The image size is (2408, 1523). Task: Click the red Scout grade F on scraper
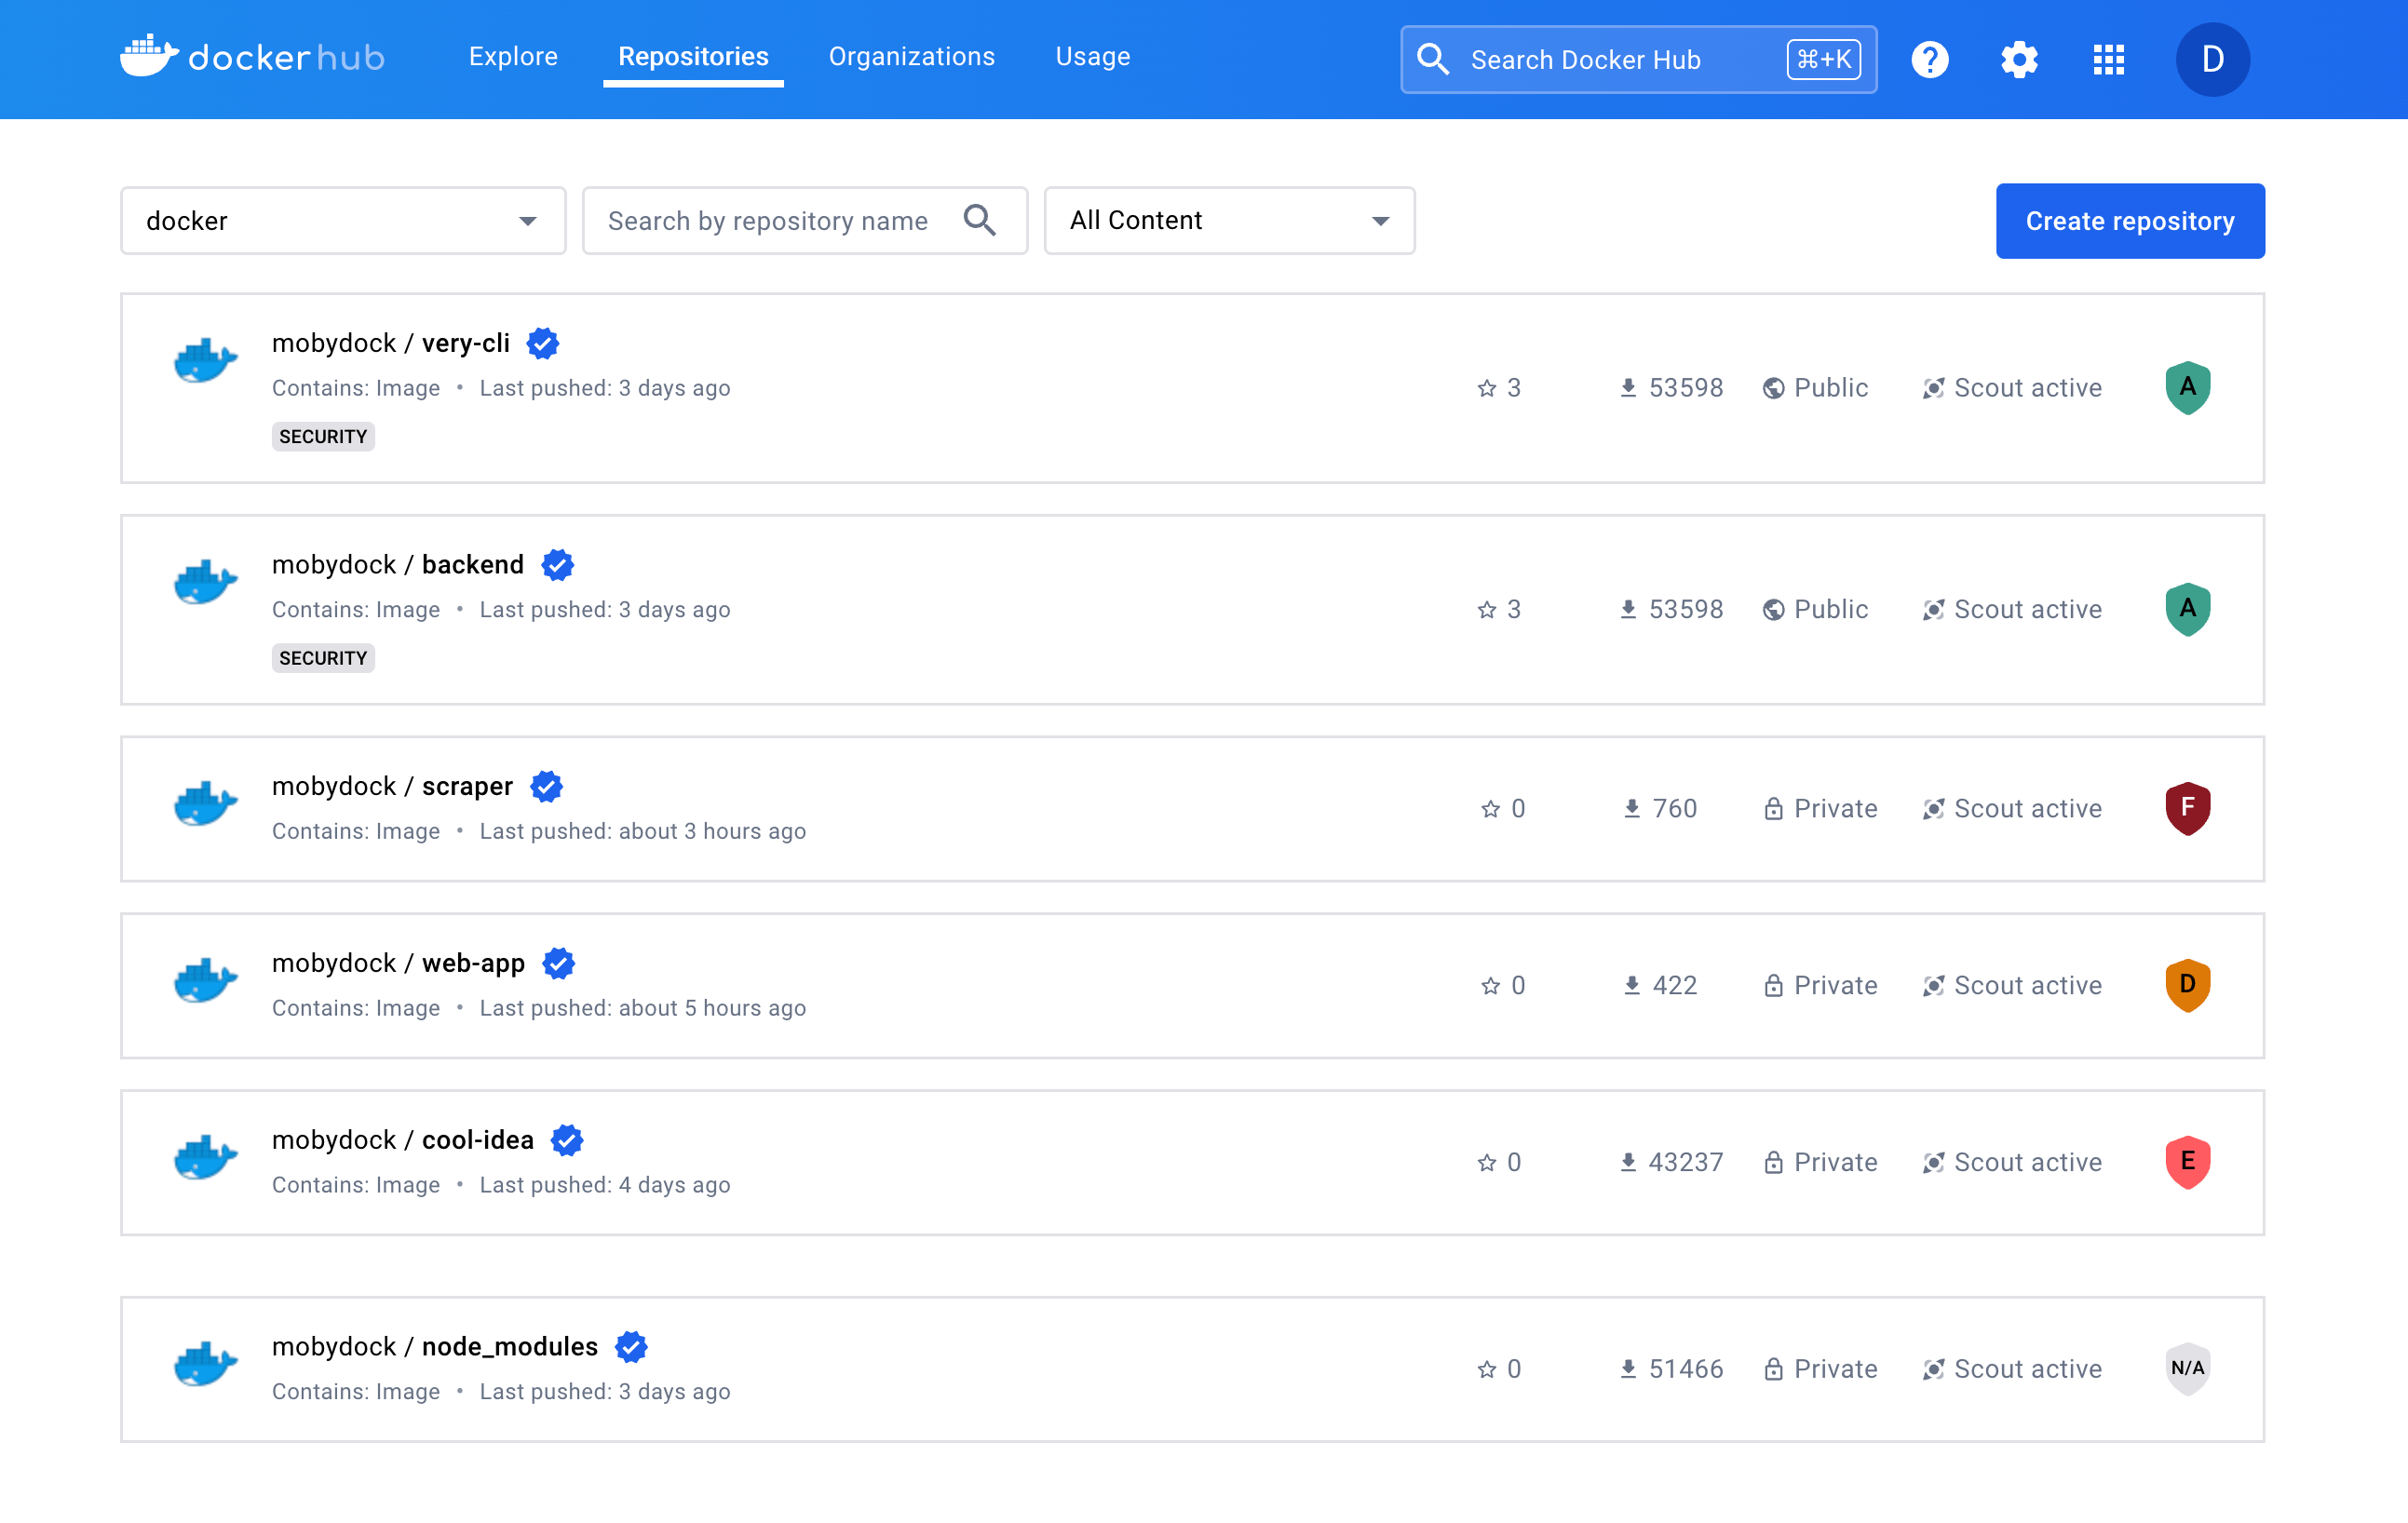tap(2187, 808)
